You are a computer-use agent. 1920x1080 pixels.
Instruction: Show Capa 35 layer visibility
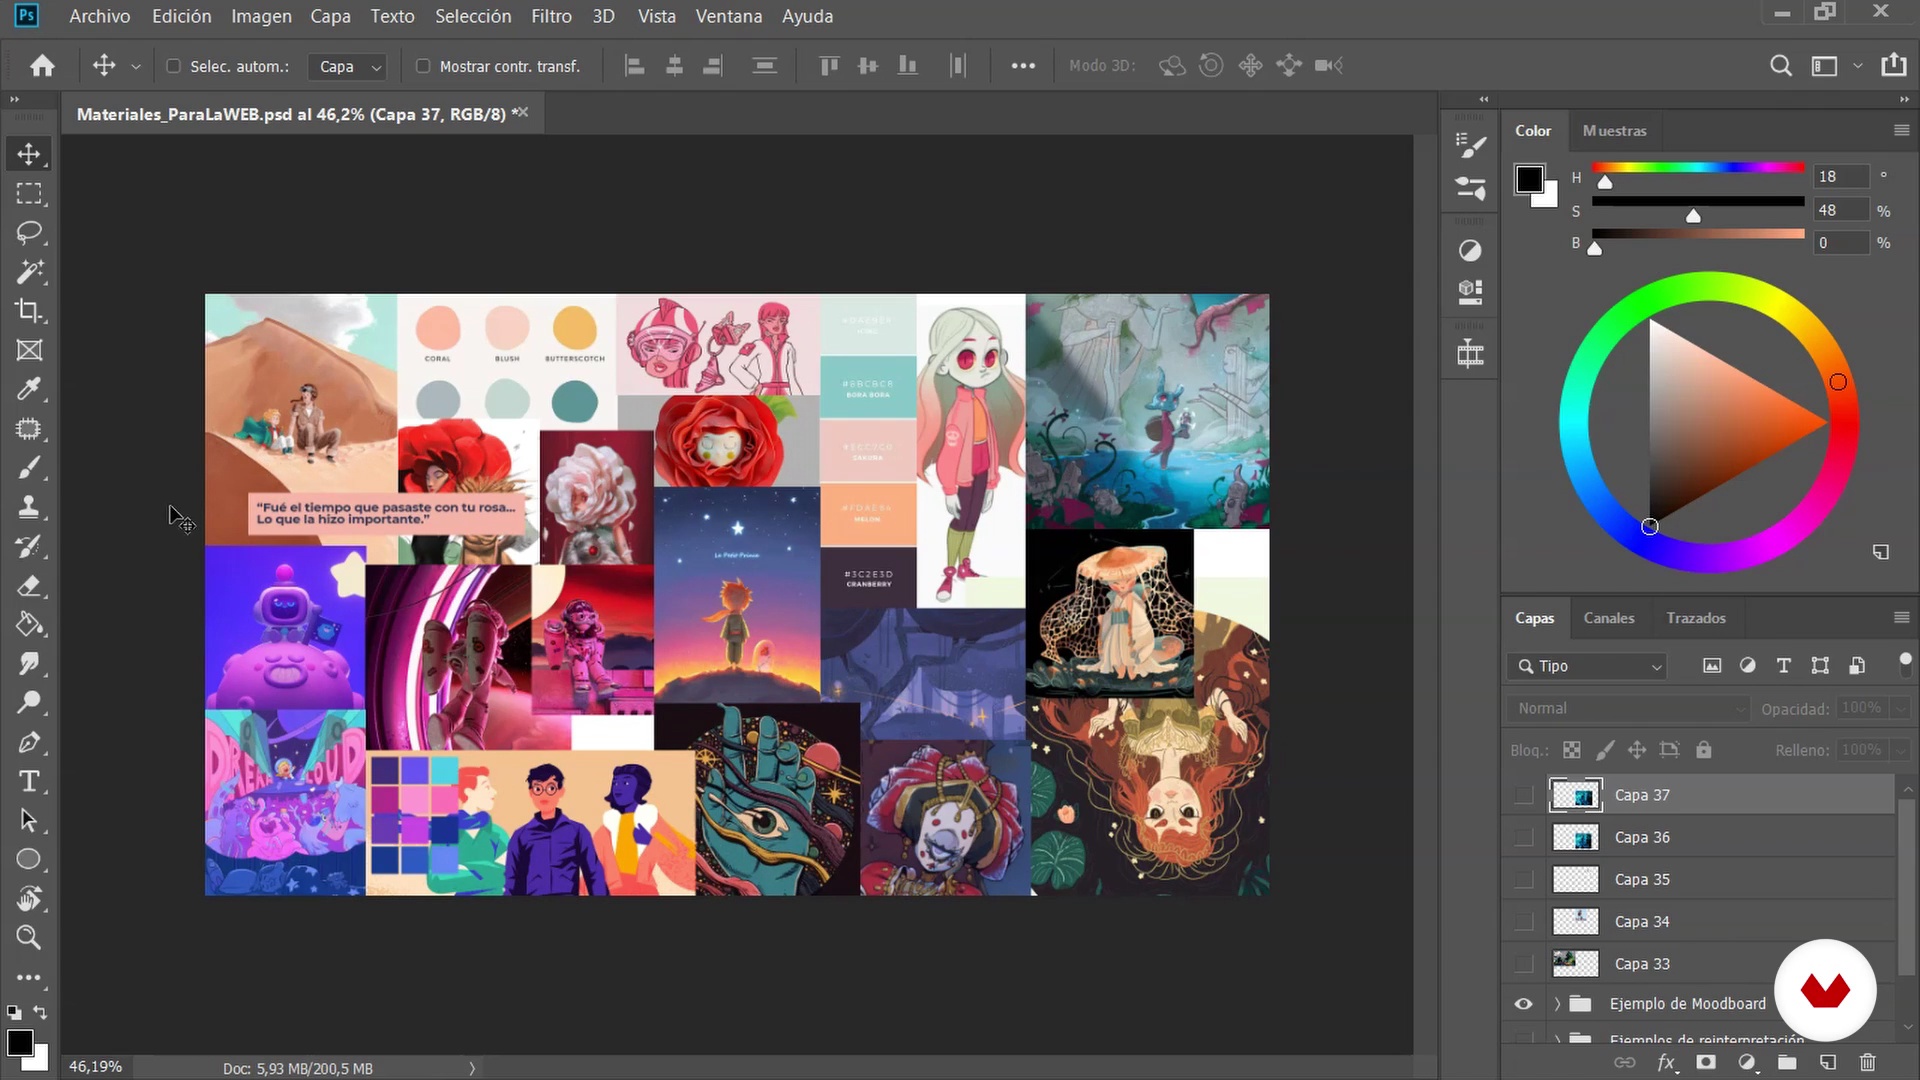pos(1523,879)
